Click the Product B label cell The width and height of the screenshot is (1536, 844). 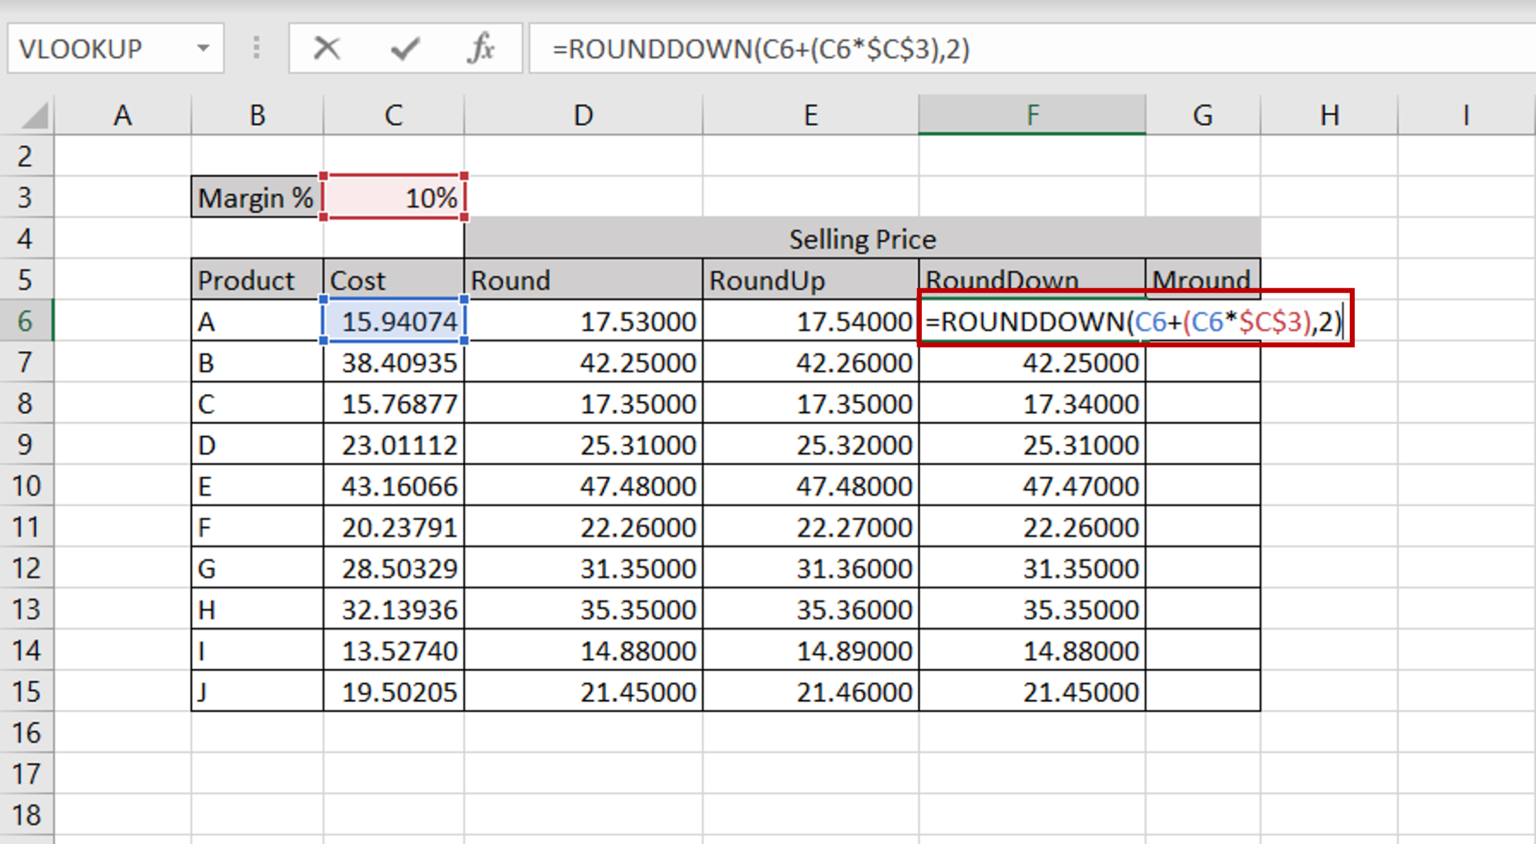pyautogui.click(x=255, y=362)
